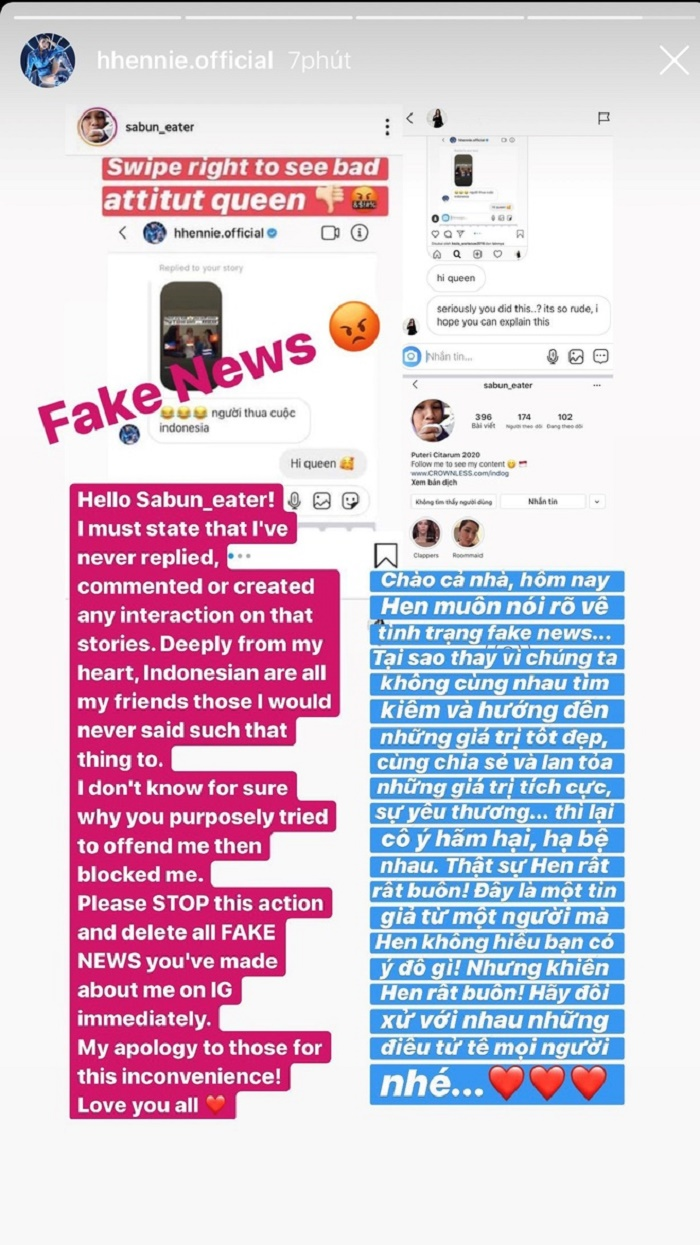The image size is (700, 1245).
Task: Expand the dropdown arrow next to Nhắn tin button
Action: coord(598,501)
